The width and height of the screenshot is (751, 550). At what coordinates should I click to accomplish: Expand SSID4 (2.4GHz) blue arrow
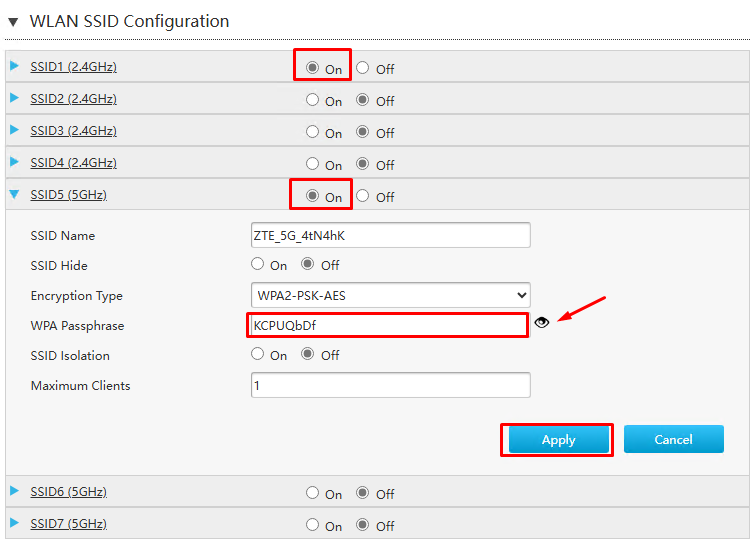pos(14,162)
